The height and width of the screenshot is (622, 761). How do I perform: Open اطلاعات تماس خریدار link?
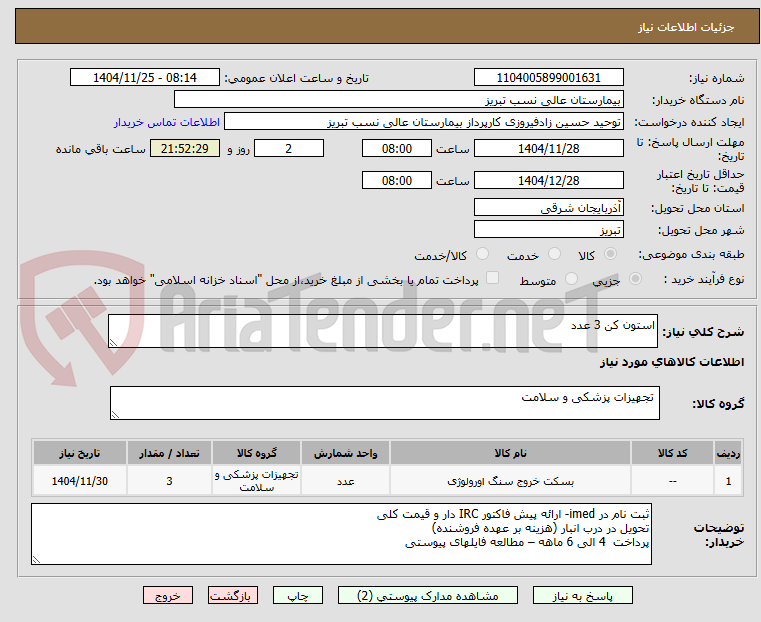click(167, 122)
